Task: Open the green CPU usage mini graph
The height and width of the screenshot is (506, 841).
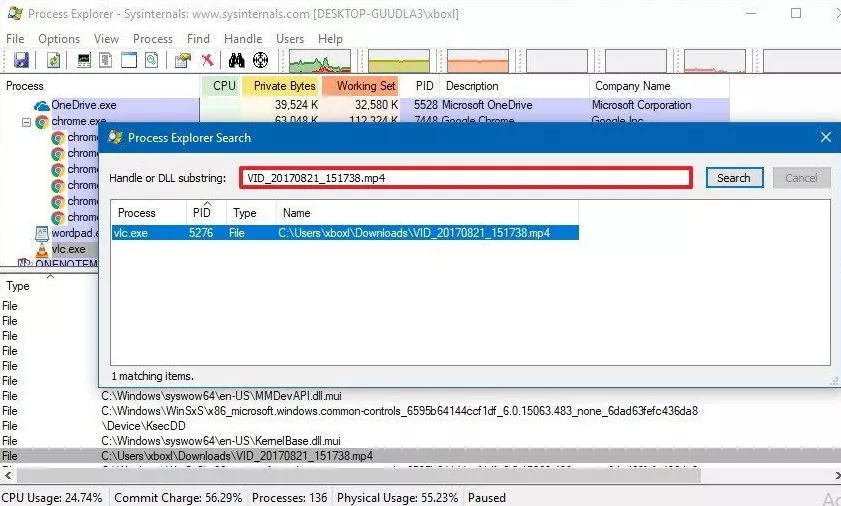Action: pos(320,61)
